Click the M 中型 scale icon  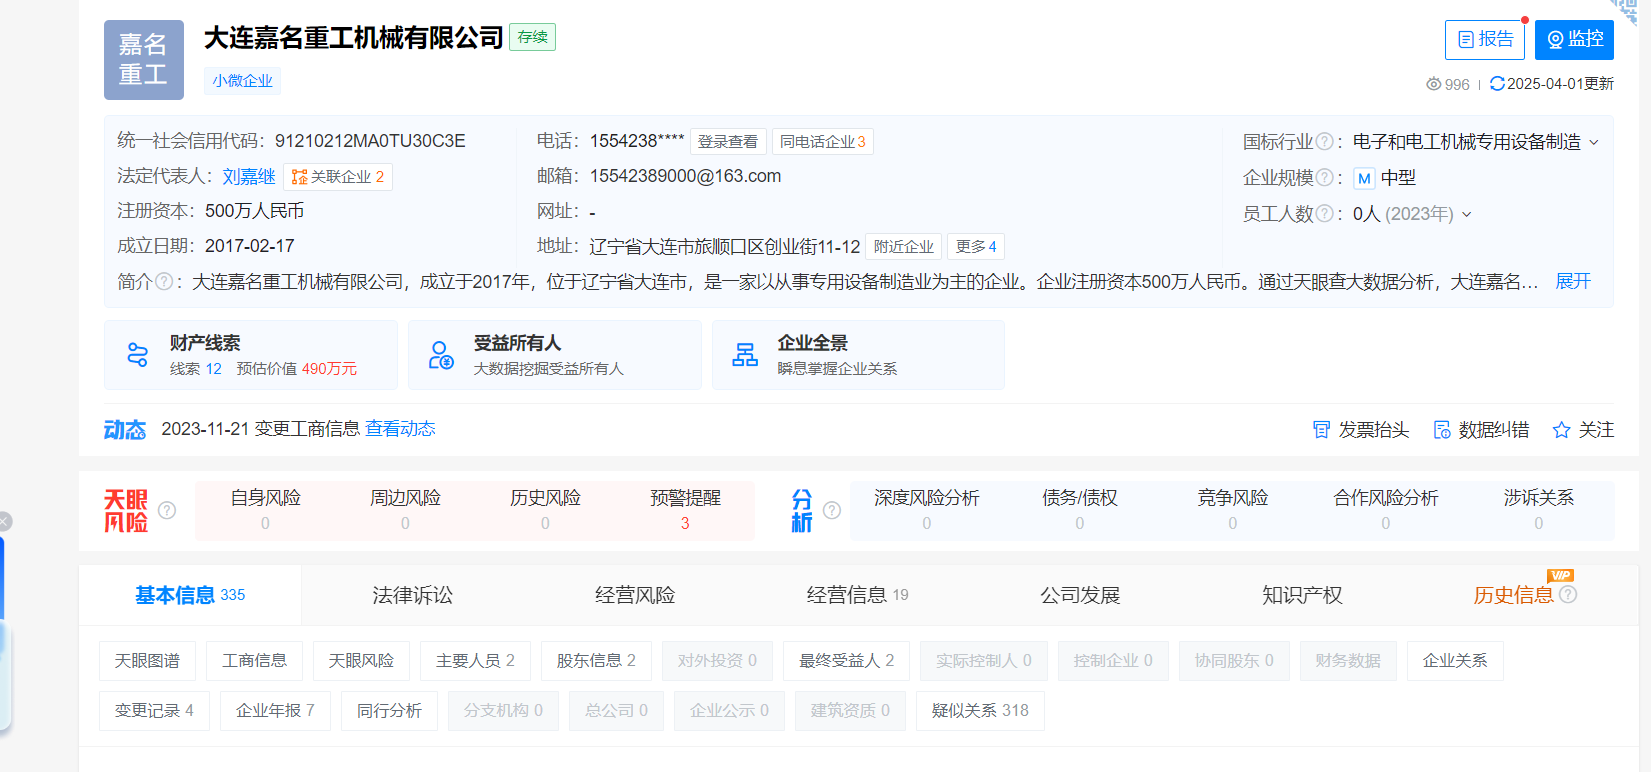point(1364,178)
